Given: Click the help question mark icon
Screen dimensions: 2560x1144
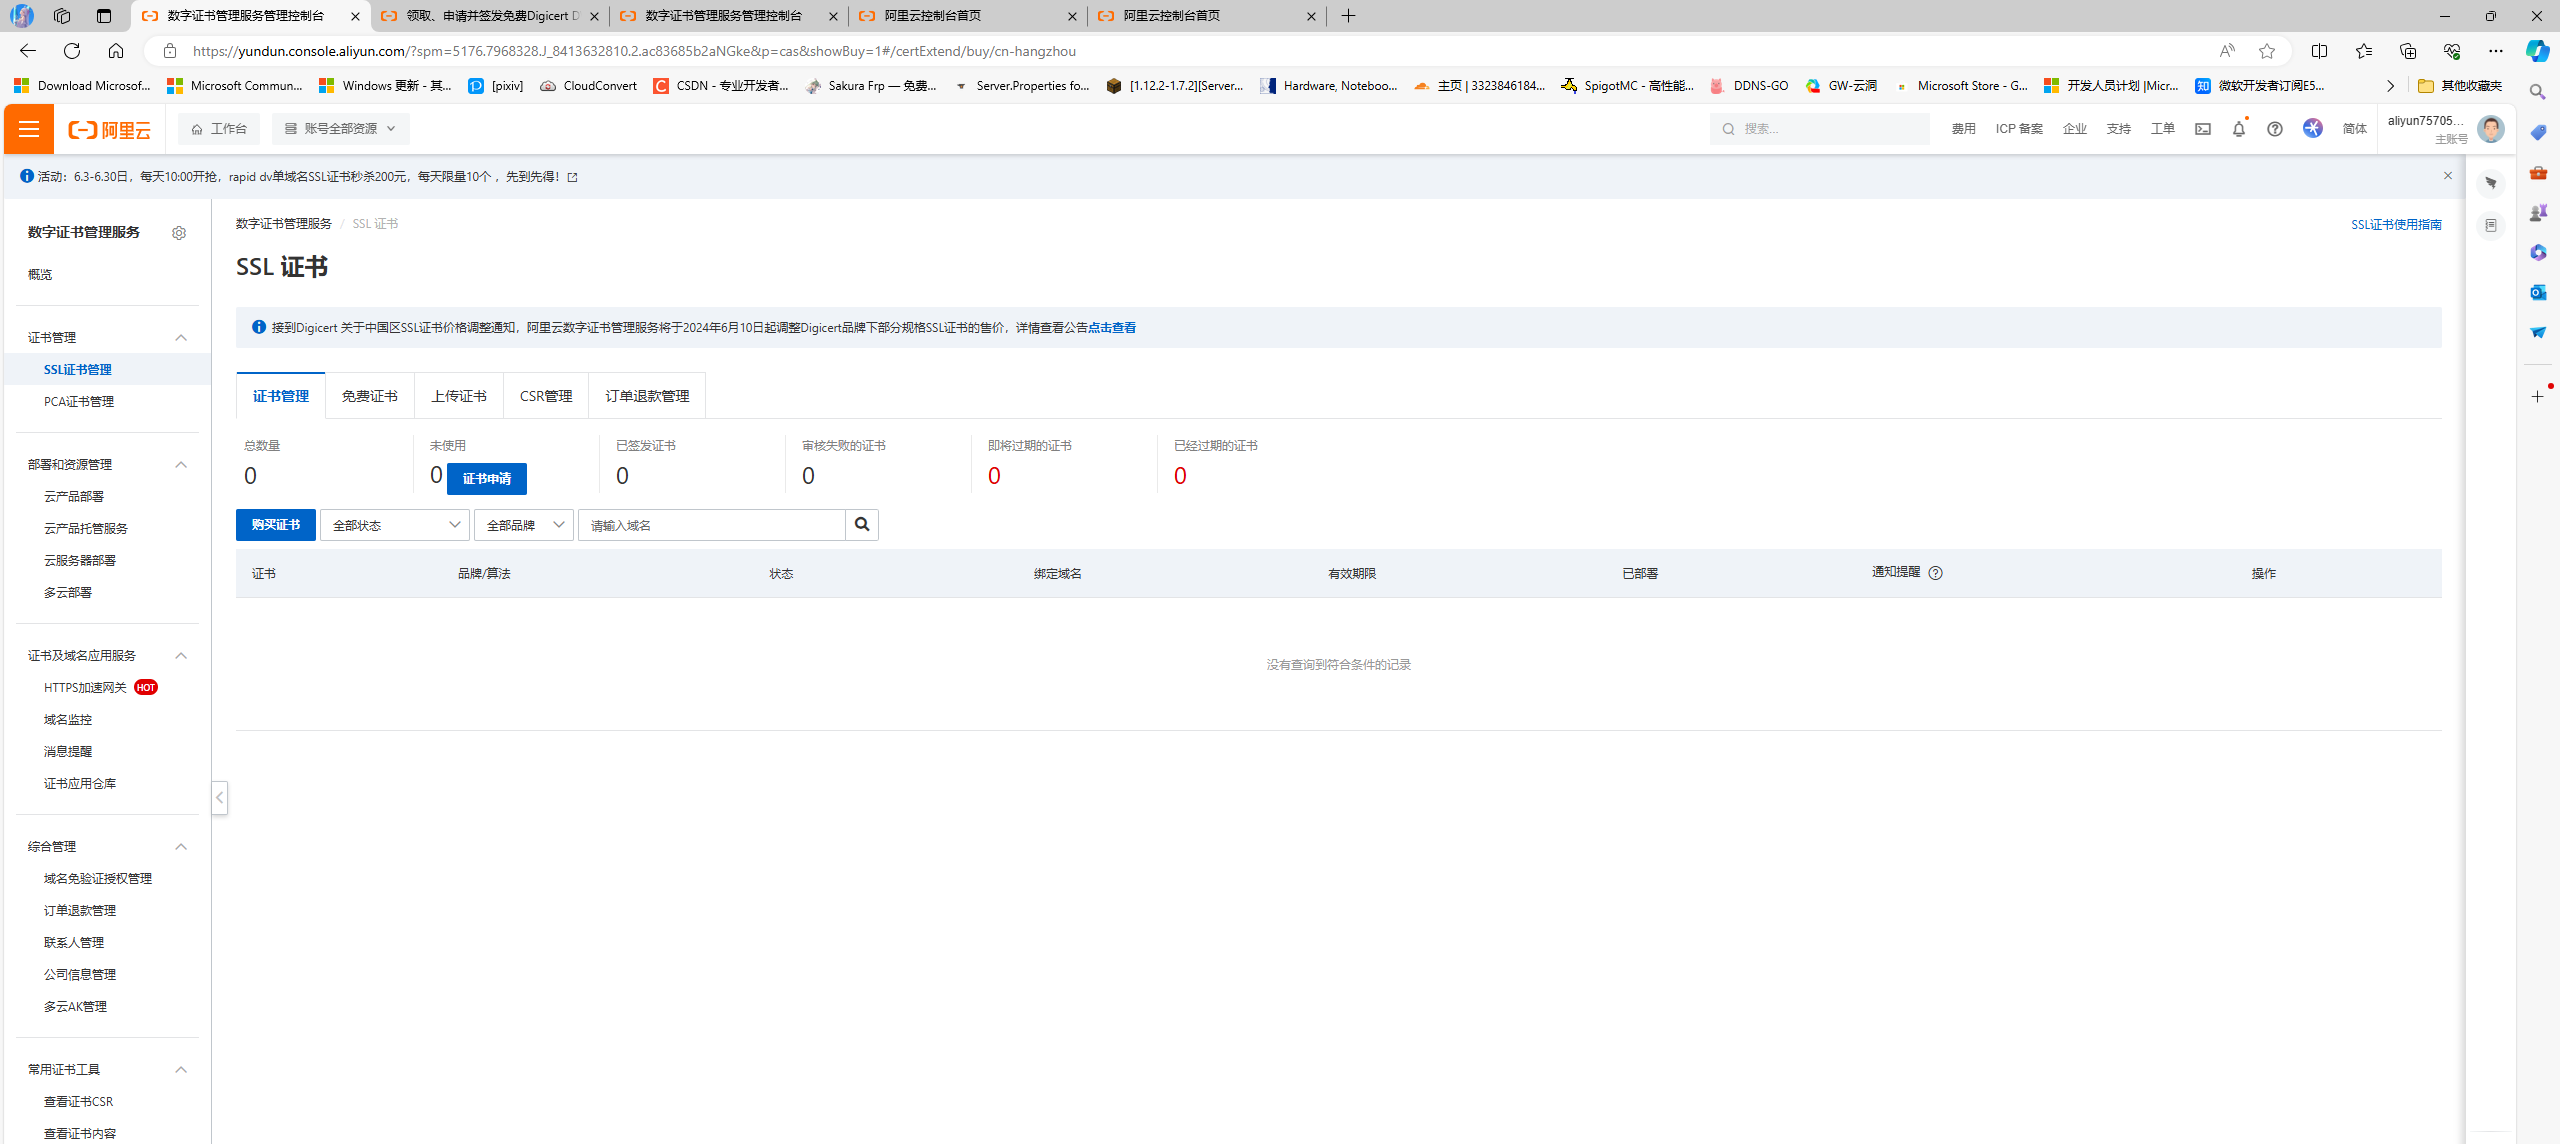Looking at the screenshot, I should [2275, 129].
